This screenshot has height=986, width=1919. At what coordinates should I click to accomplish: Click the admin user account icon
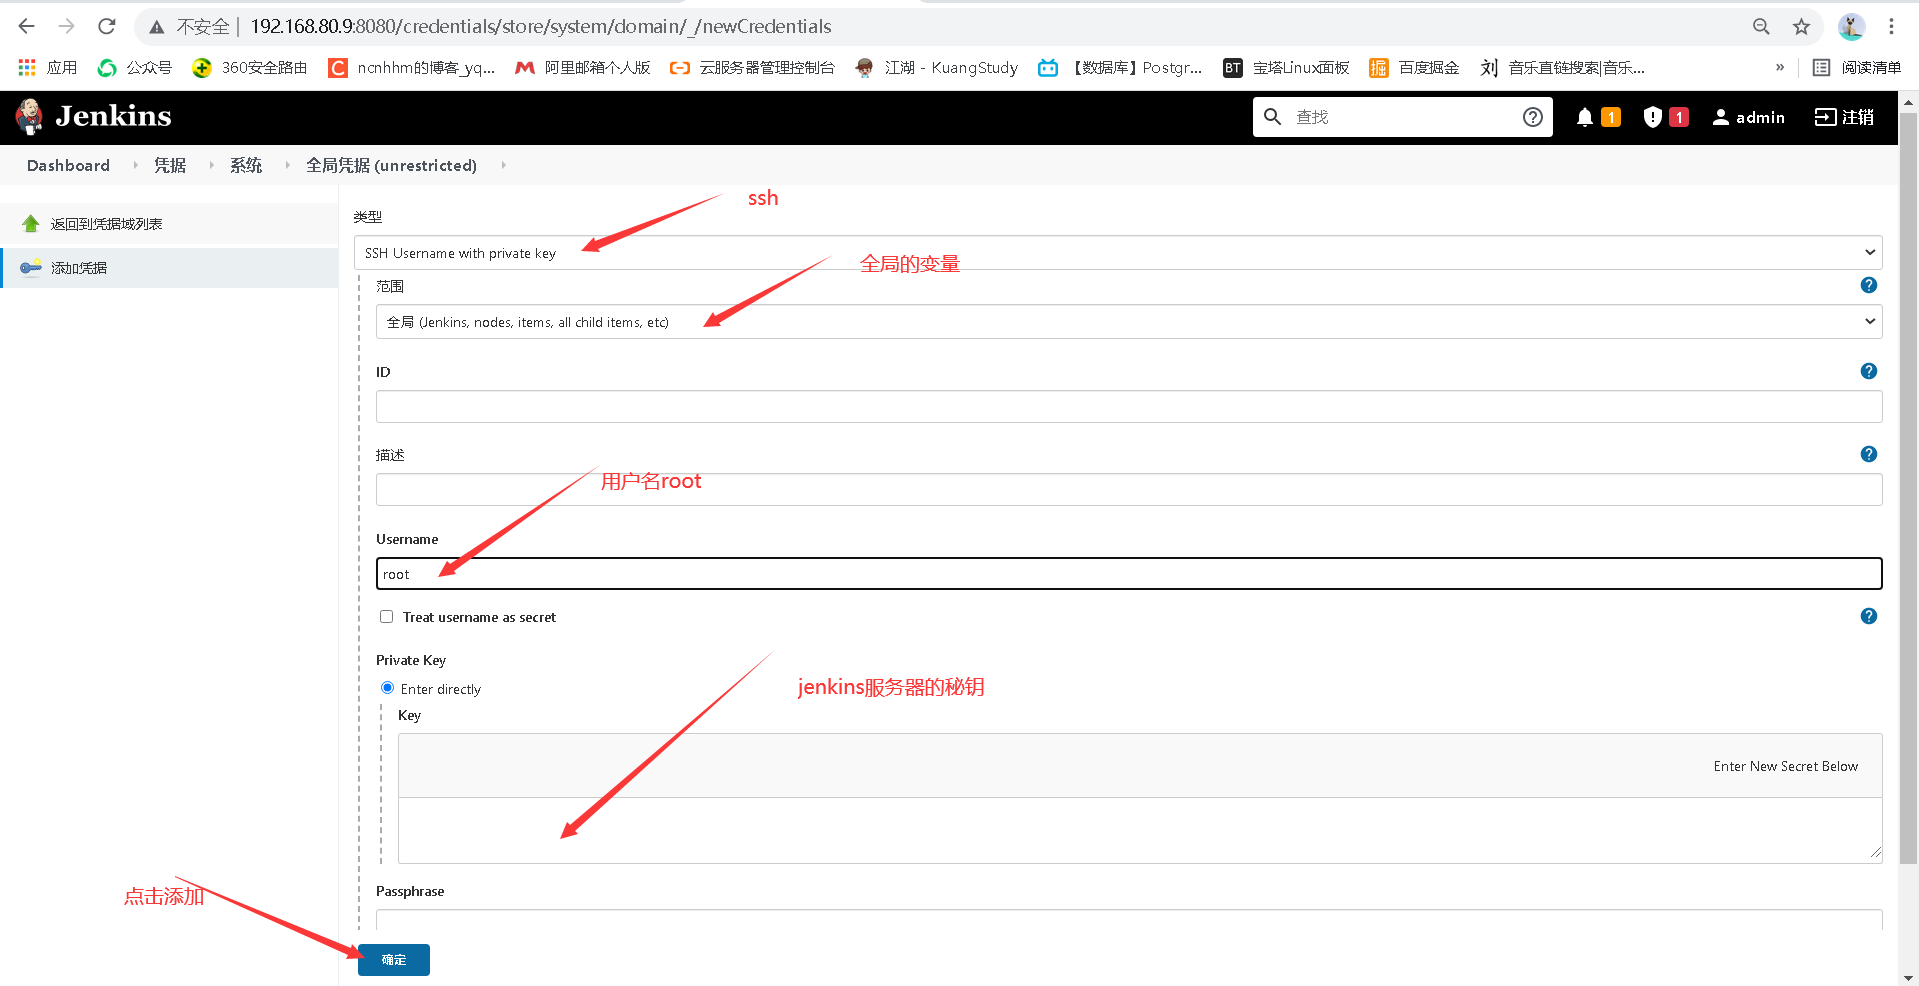click(1720, 117)
